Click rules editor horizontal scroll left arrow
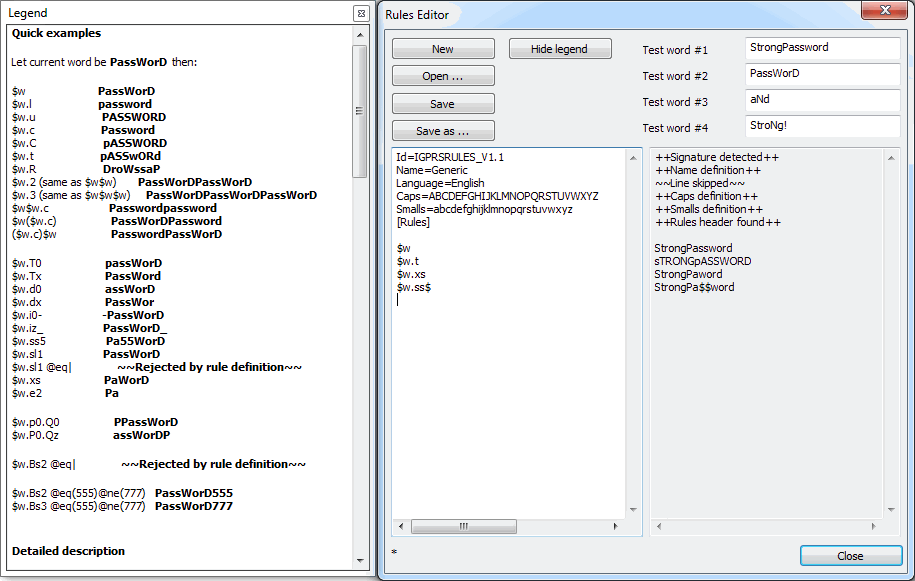The width and height of the screenshot is (915, 581). coord(401,526)
